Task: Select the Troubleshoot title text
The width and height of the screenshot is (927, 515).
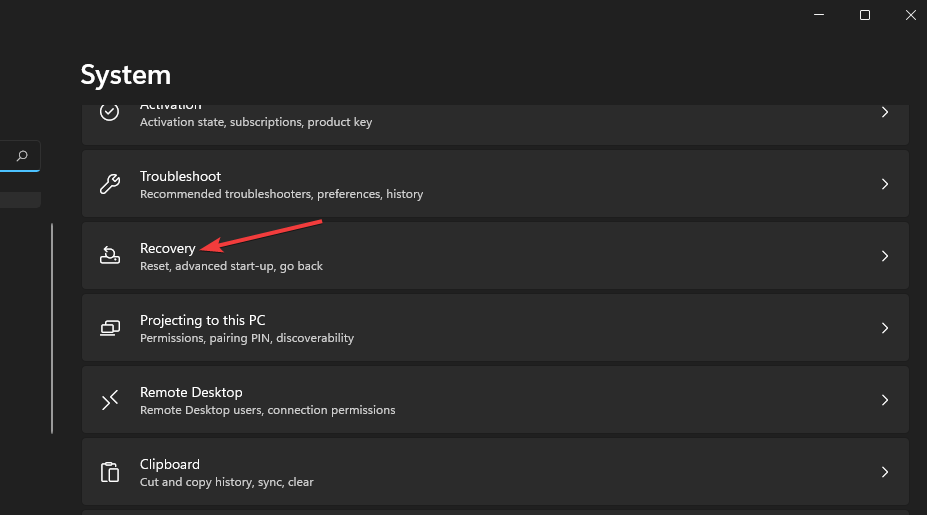Action: point(180,176)
